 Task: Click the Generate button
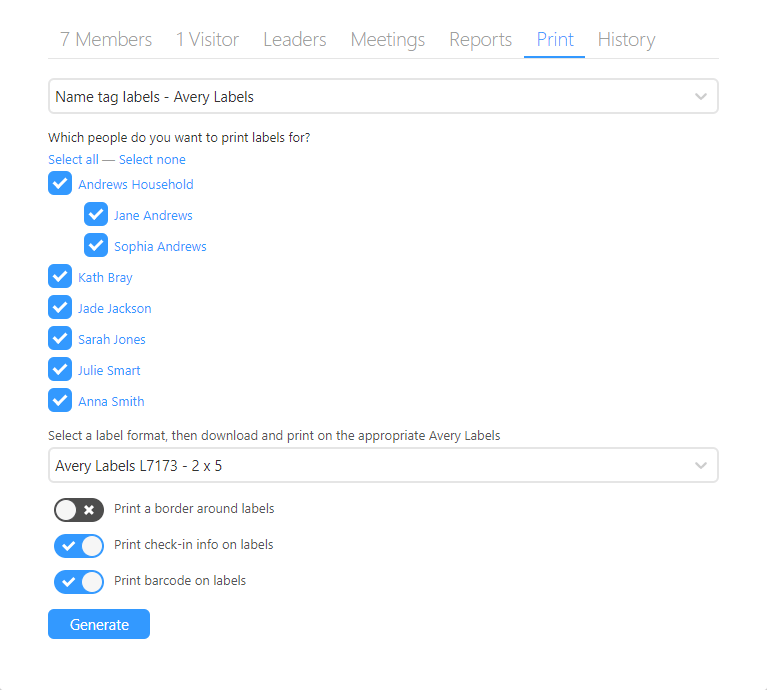(99, 625)
